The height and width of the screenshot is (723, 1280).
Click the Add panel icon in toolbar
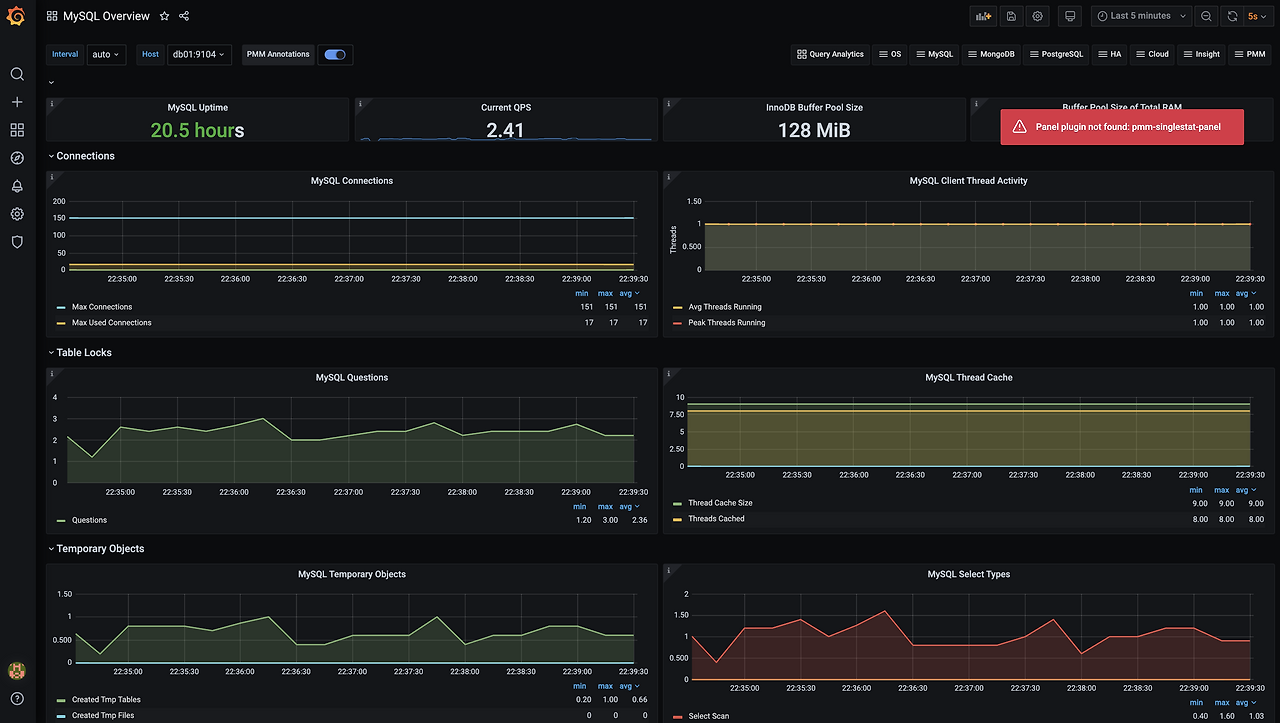(983, 16)
